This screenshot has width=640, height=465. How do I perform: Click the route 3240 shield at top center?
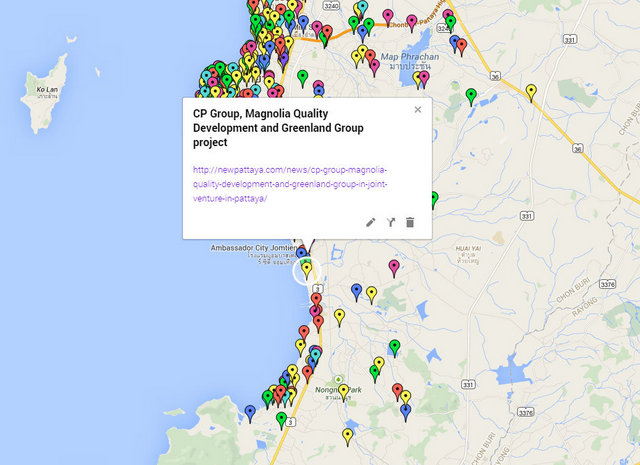(331, 5)
